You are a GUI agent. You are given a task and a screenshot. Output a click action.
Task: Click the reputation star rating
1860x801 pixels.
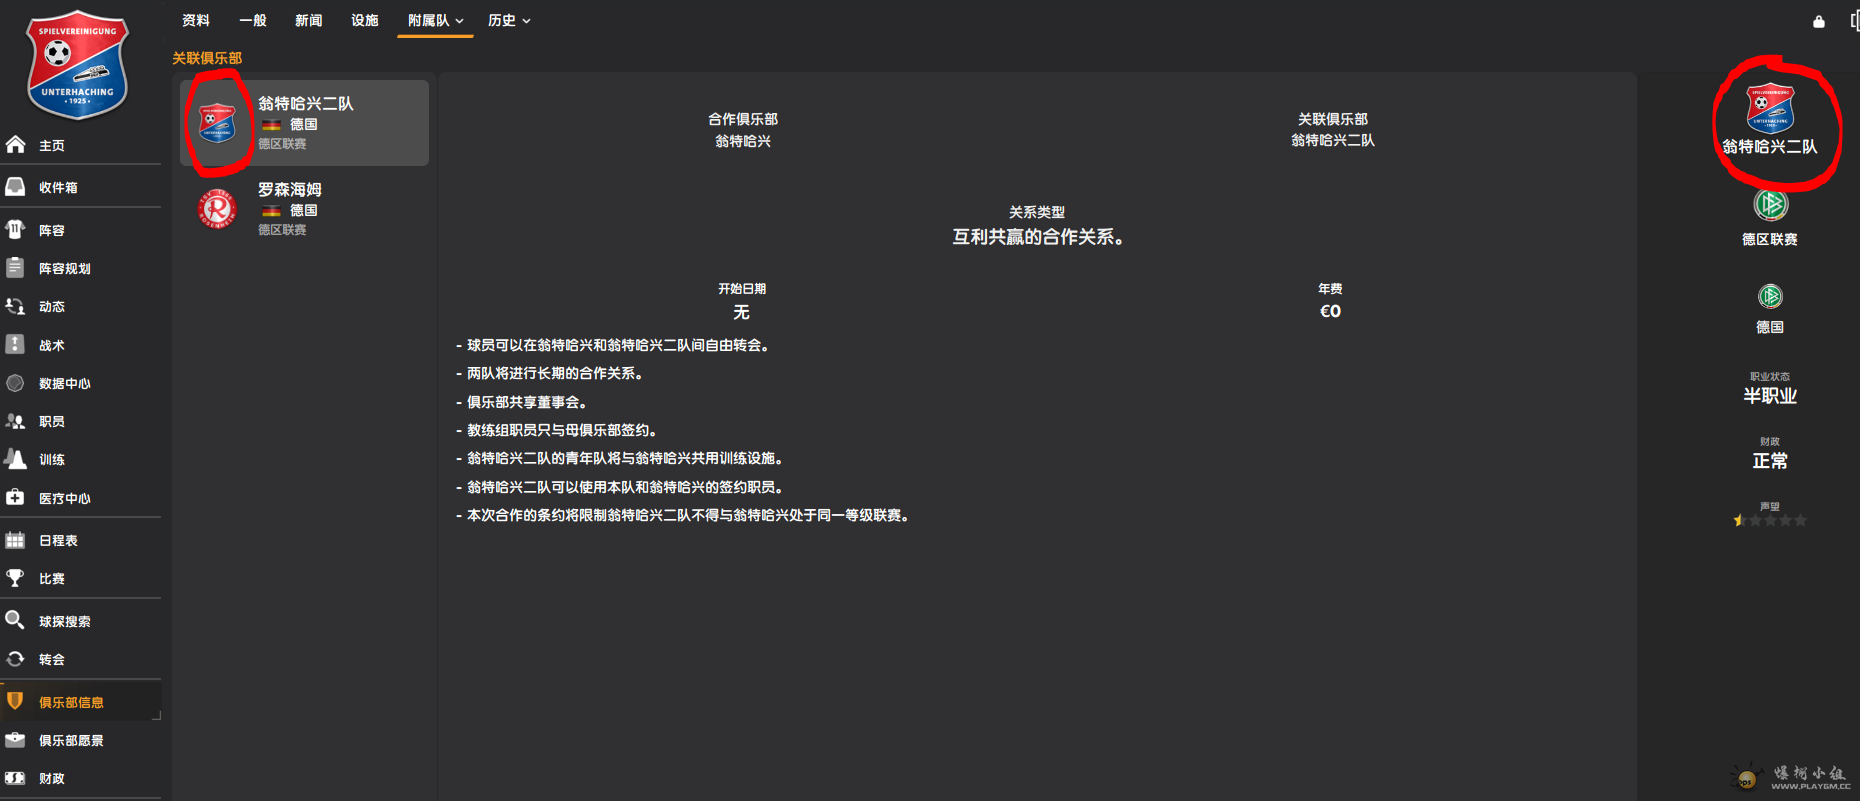point(1769,520)
